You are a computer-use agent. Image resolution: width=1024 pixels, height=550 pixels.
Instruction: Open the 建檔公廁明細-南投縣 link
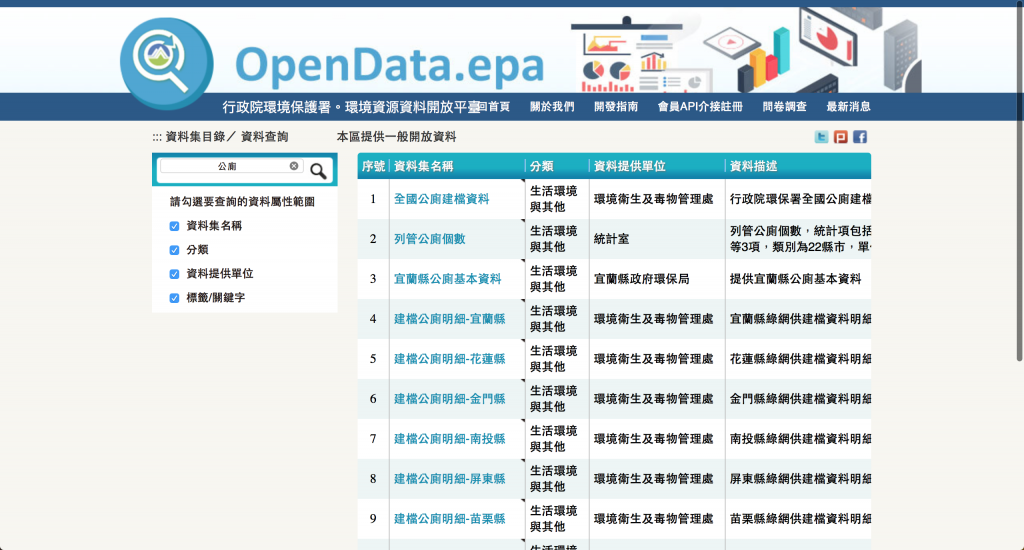coord(449,438)
